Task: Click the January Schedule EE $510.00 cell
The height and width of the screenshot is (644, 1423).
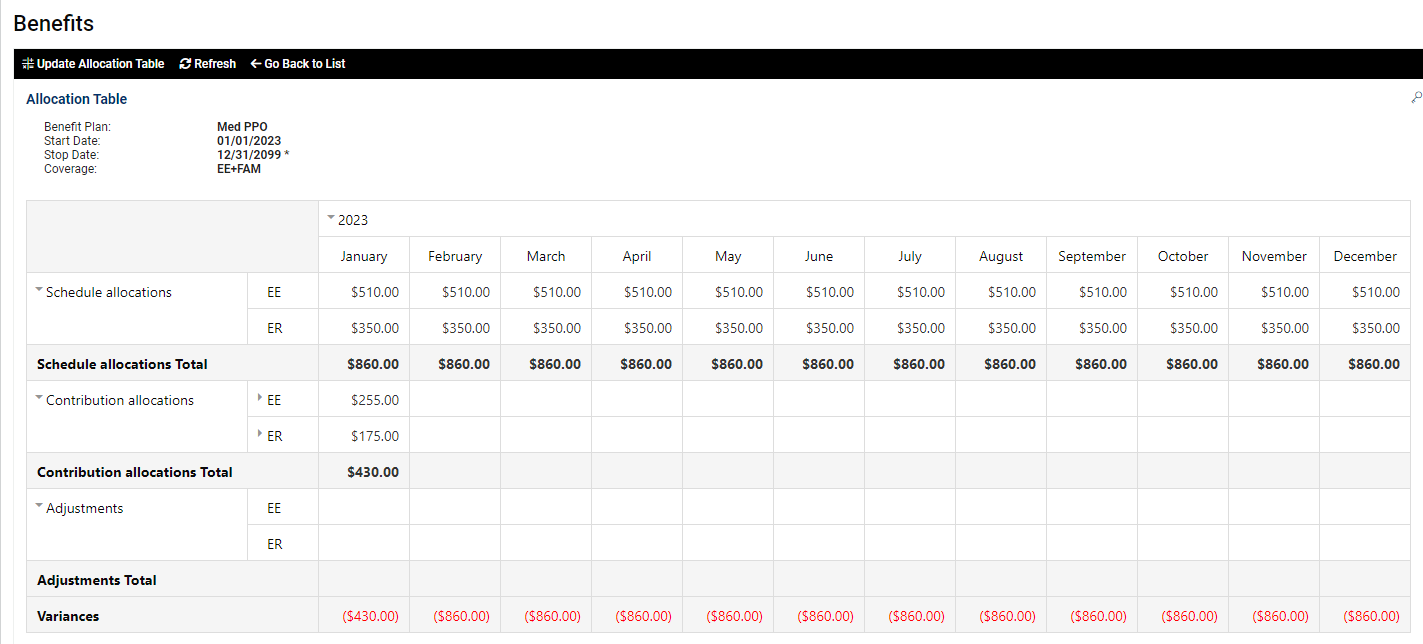Action: [x=364, y=292]
